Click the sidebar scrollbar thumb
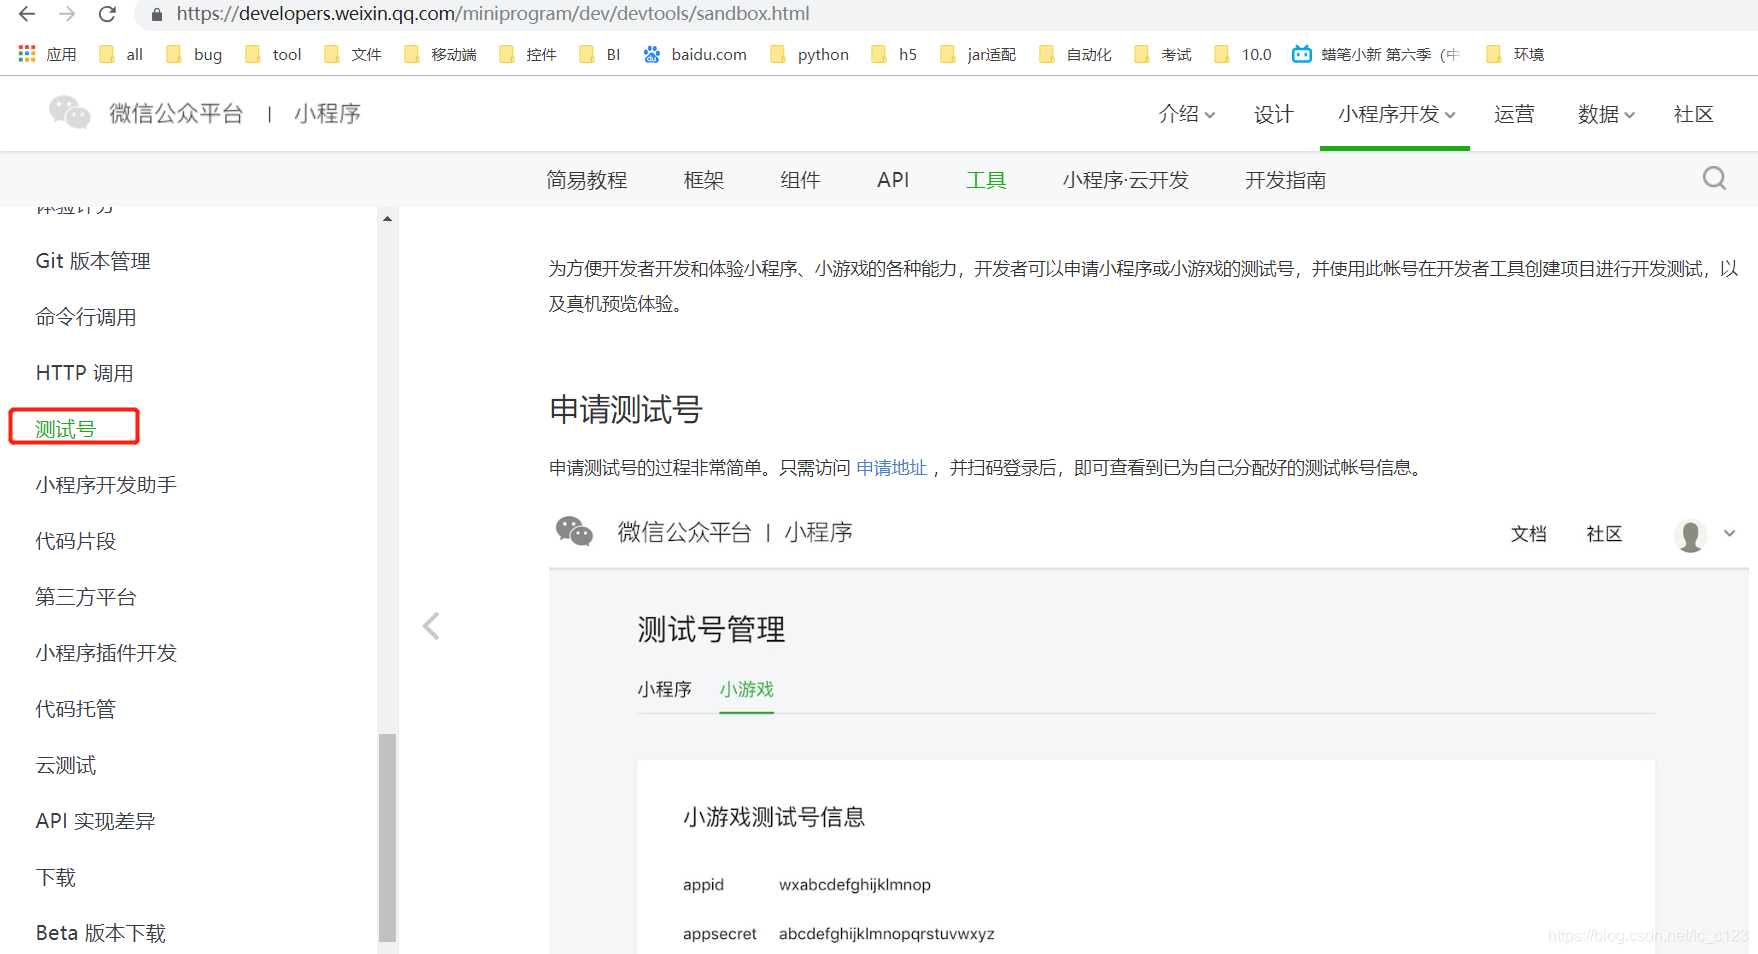The image size is (1758, 954). (x=387, y=837)
